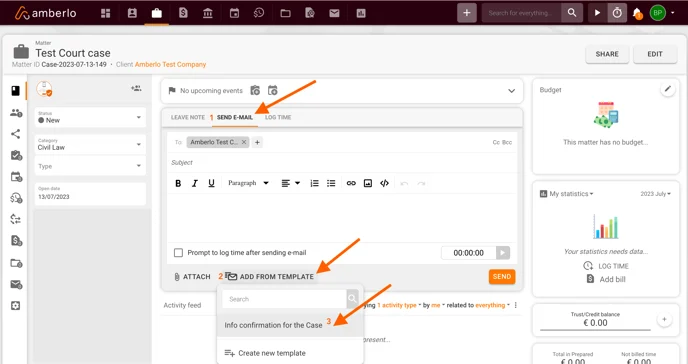Switch to the Log Time tab

[x=278, y=118]
